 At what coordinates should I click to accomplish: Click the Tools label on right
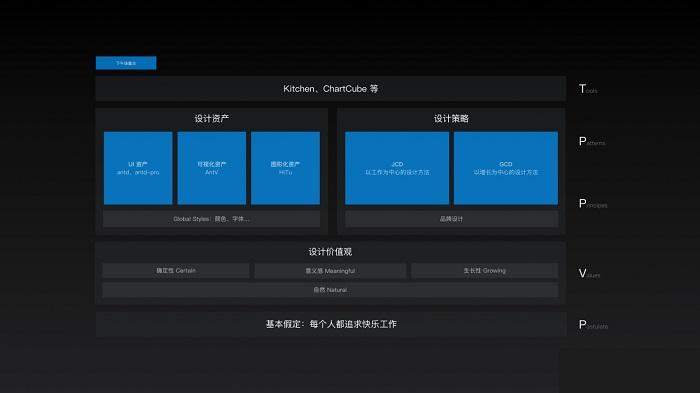pos(588,89)
